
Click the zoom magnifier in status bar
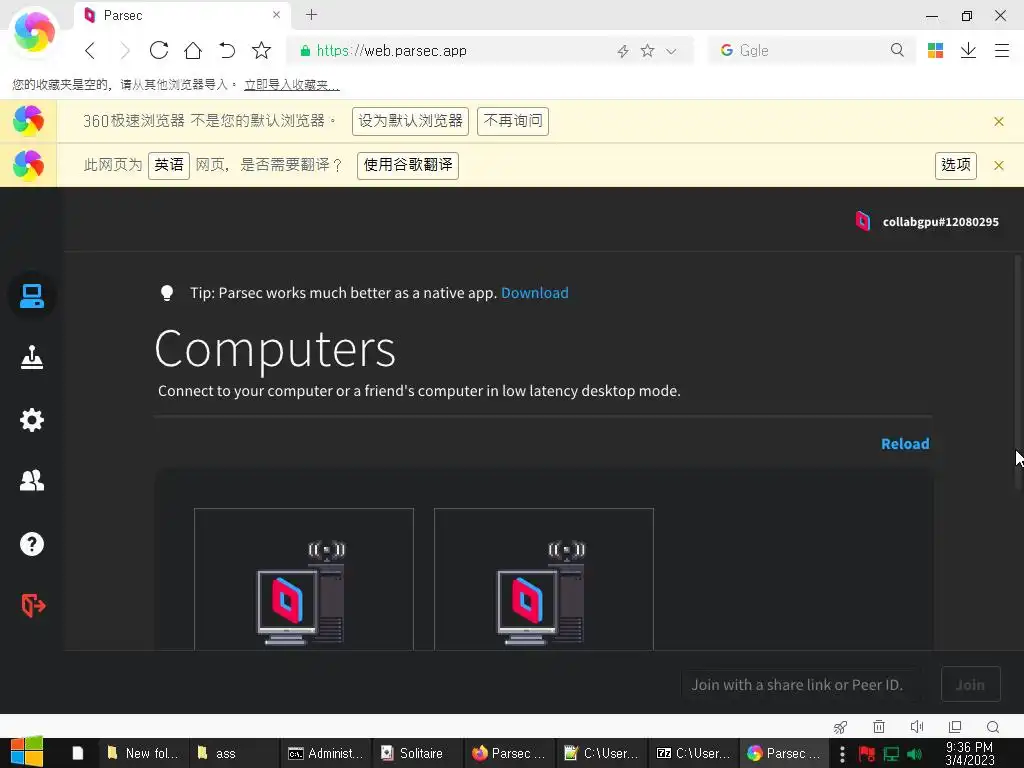(x=993, y=727)
